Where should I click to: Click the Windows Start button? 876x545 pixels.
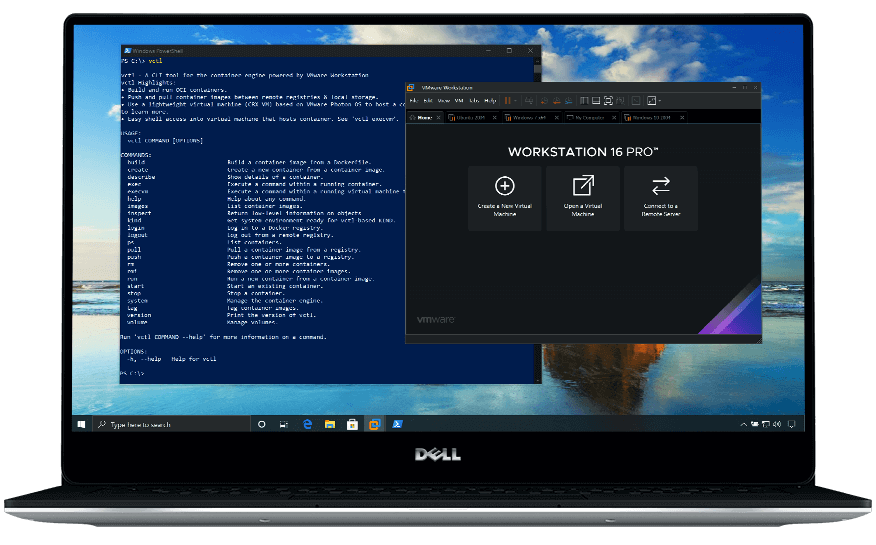pyautogui.click(x=81, y=424)
